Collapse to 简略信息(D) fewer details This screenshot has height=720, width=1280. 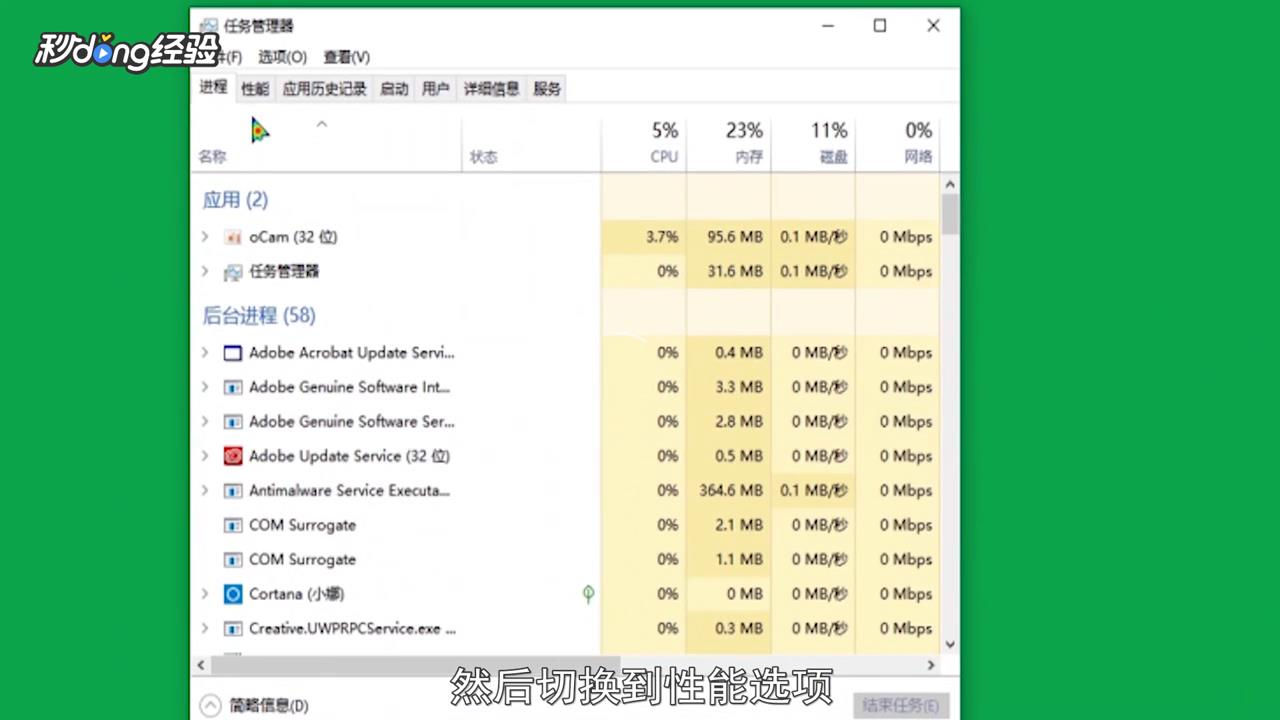pyautogui.click(x=255, y=705)
